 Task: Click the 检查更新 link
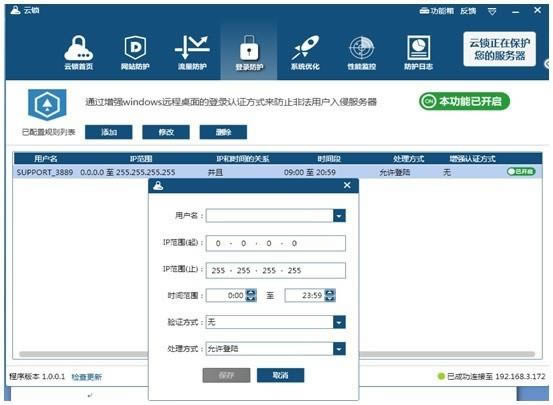87,377
